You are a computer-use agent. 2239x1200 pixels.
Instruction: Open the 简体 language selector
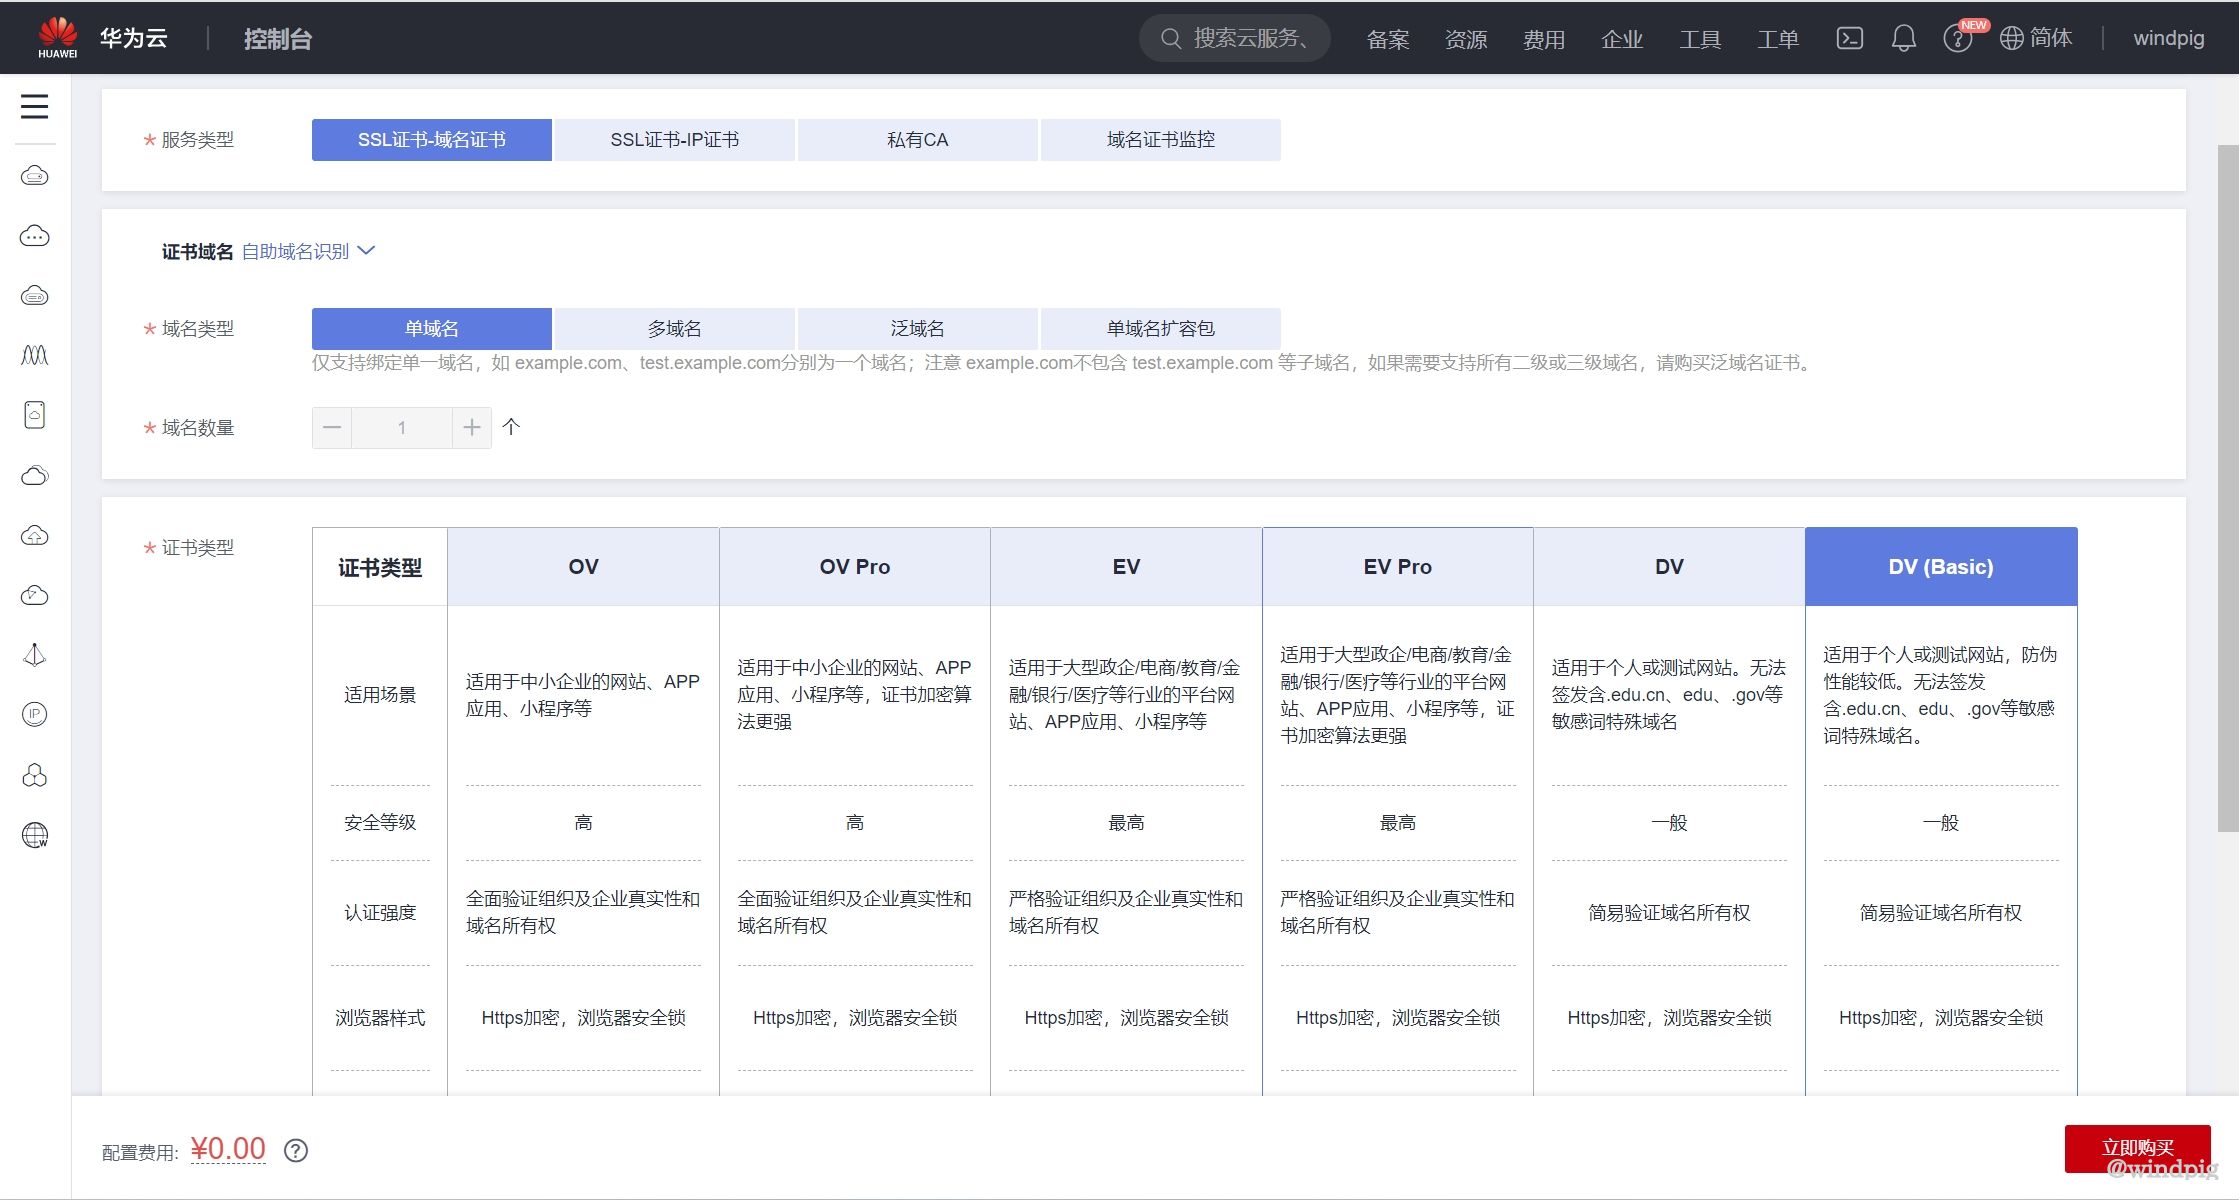pyautogui.click(x=2051, y=38)
